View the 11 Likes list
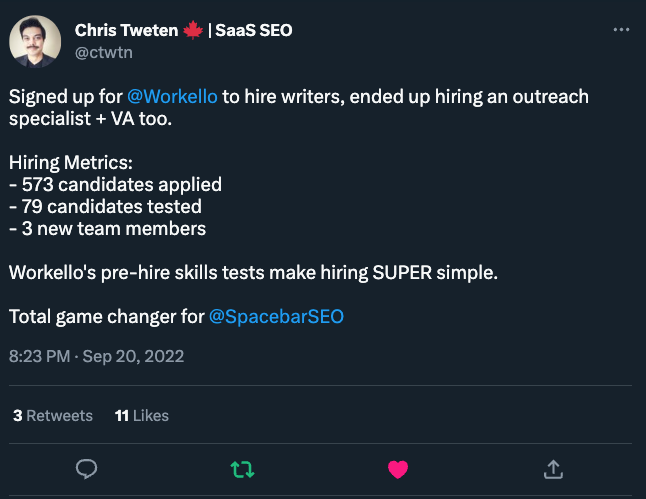Image resolution: width=646 pixels, height=499 pixels. click(x=142, y=416)
